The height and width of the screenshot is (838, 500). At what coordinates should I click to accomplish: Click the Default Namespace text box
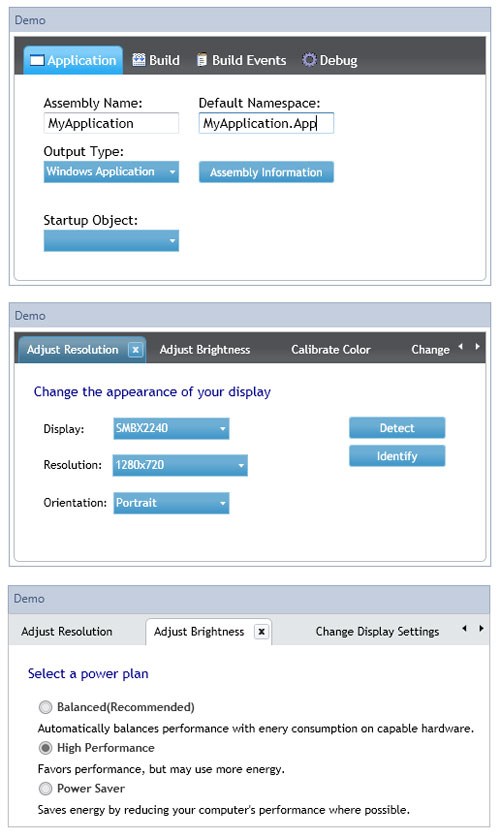click(266, 123)
